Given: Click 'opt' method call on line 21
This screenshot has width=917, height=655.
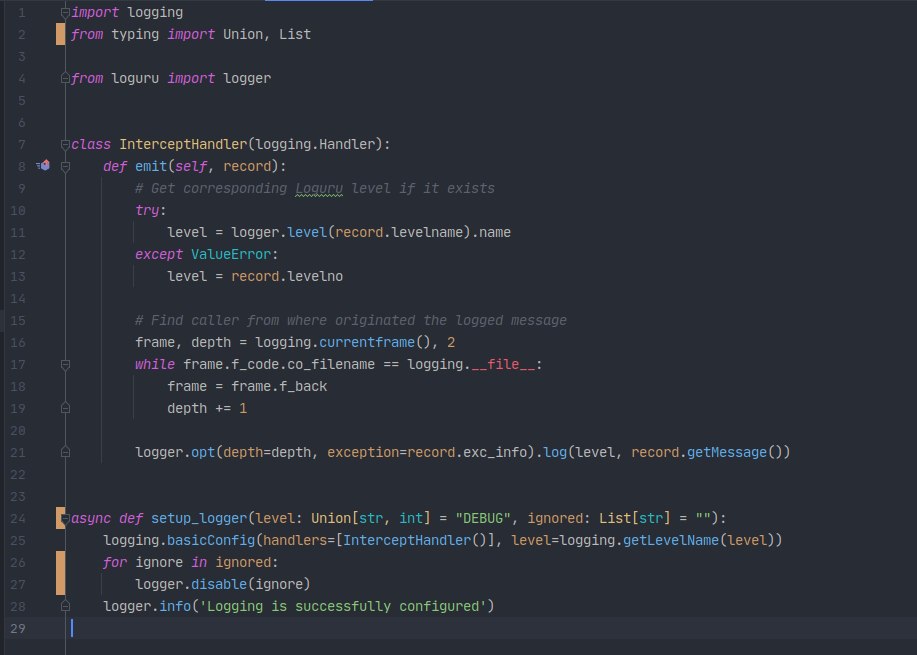Looking at the screenshot, I should click(203, 453).
